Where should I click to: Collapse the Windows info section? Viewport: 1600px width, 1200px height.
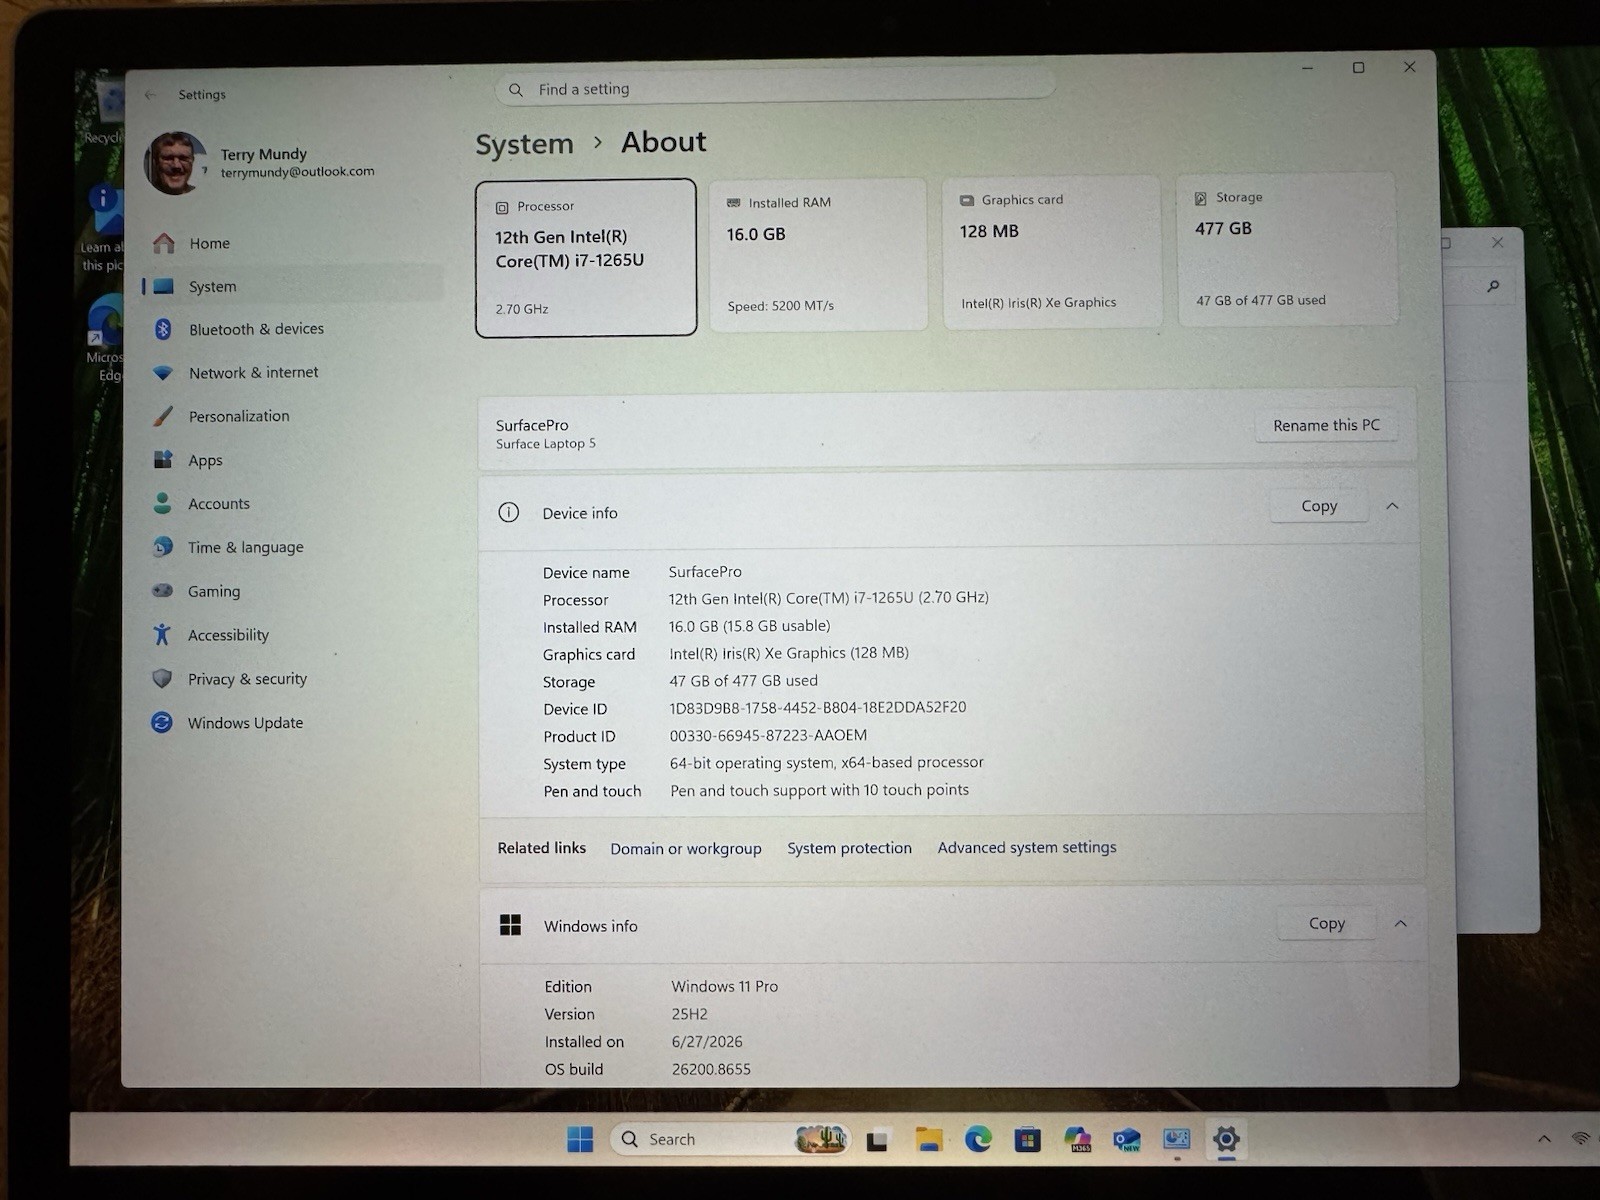coord(1401,923)
